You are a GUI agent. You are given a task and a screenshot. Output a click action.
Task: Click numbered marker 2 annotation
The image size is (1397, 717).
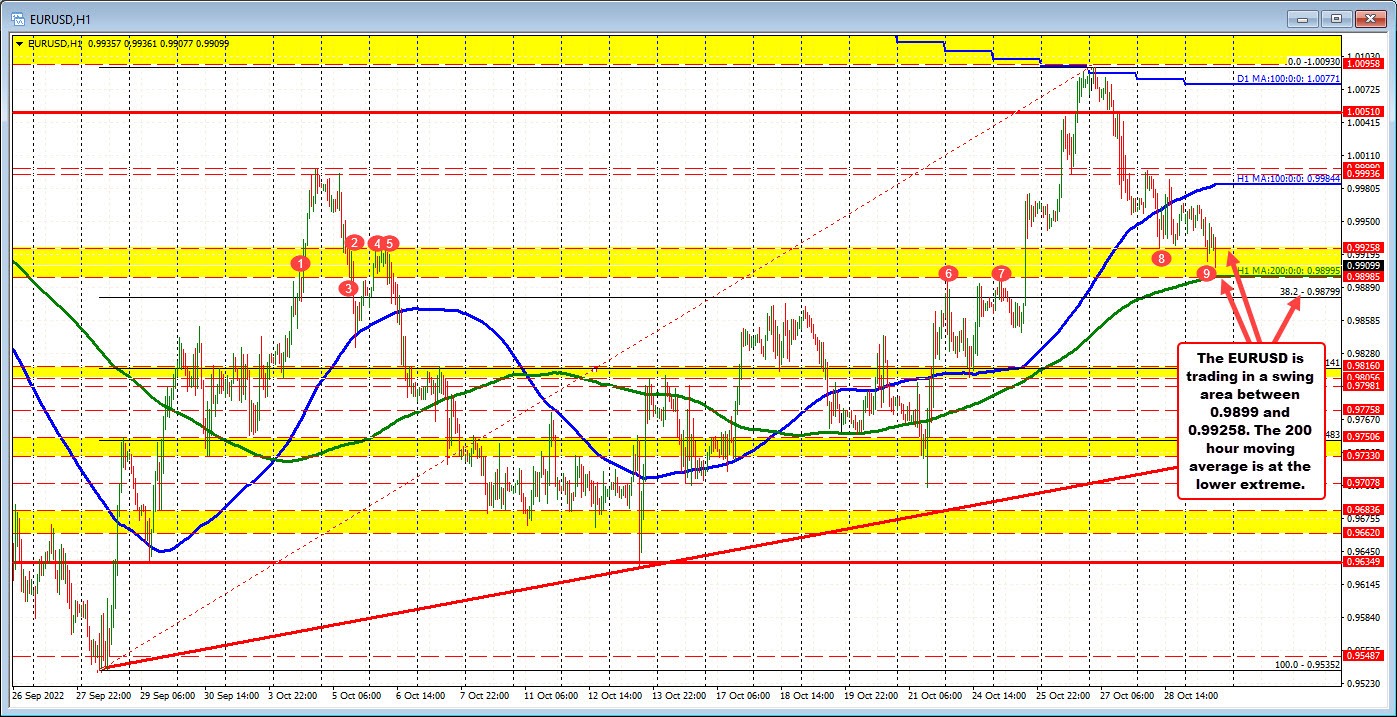[353, 242]
